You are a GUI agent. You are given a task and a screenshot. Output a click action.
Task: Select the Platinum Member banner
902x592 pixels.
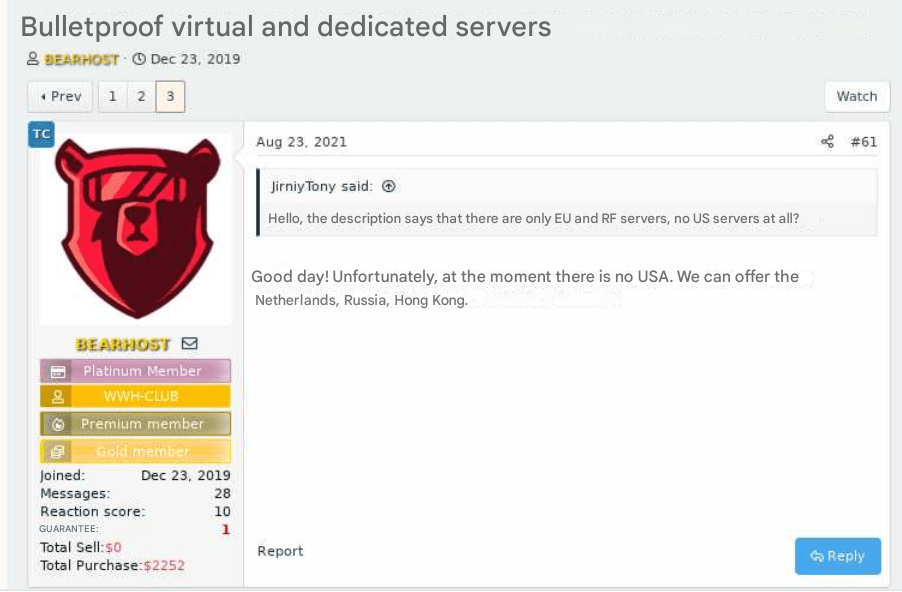pos(135,371)
